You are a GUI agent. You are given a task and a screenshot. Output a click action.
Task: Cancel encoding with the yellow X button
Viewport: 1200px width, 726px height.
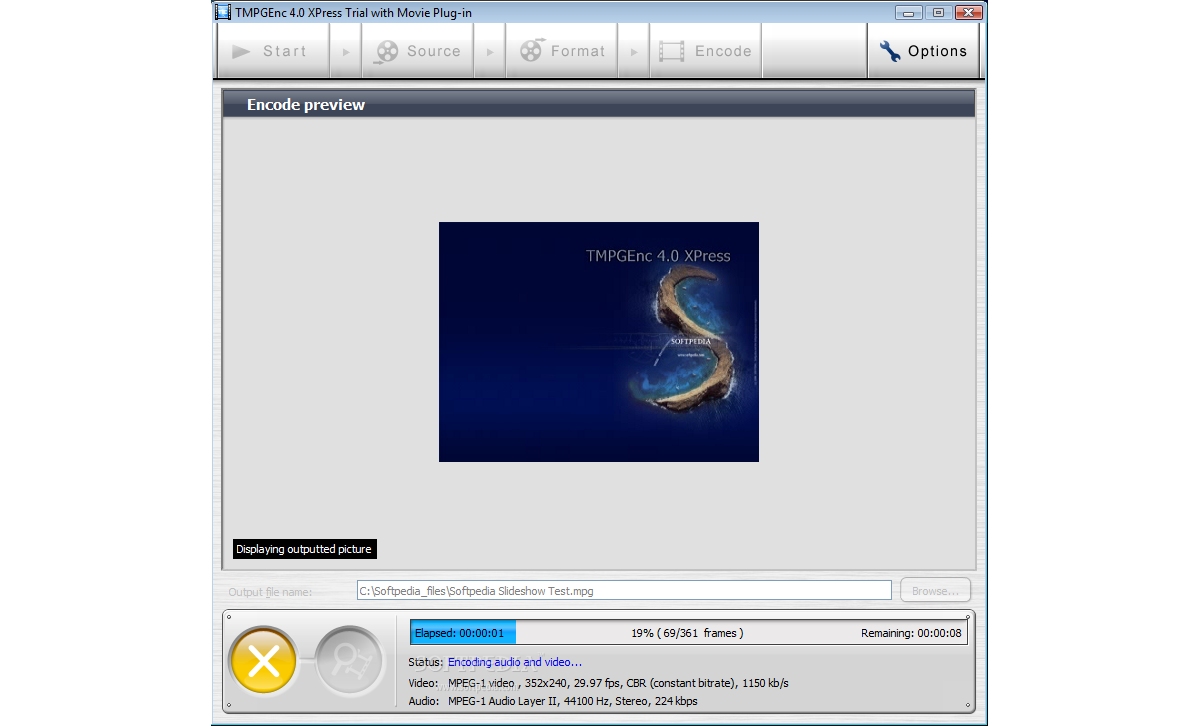click(263, 661)
